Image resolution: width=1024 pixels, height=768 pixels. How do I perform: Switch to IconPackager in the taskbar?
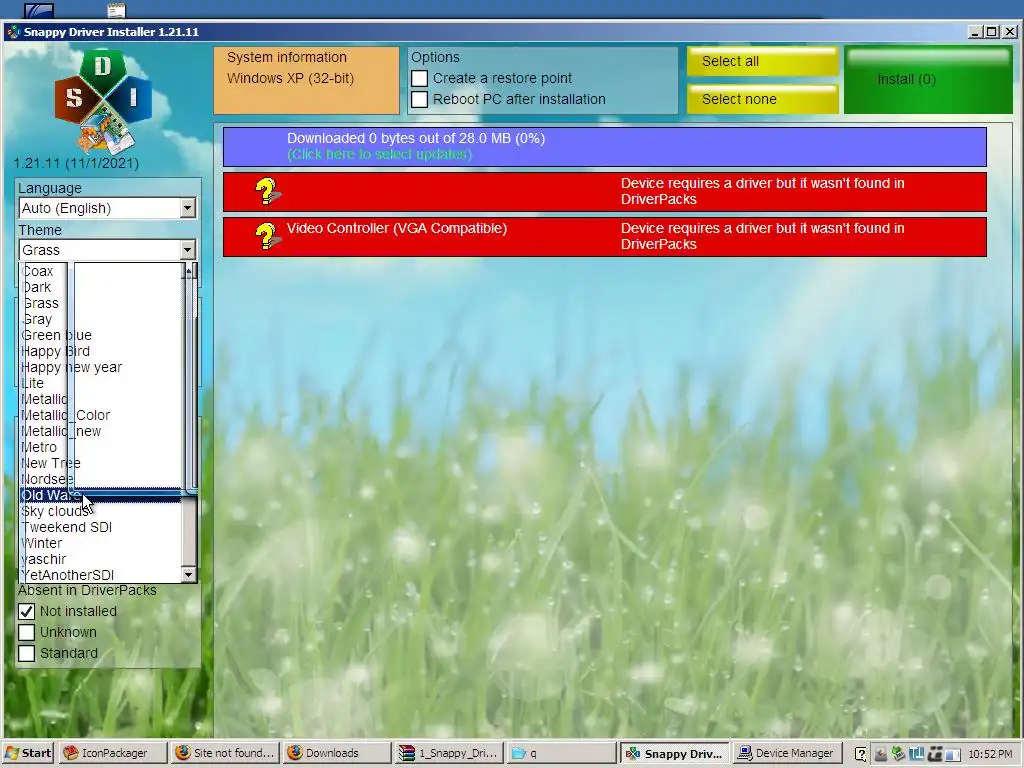point(112,753)
